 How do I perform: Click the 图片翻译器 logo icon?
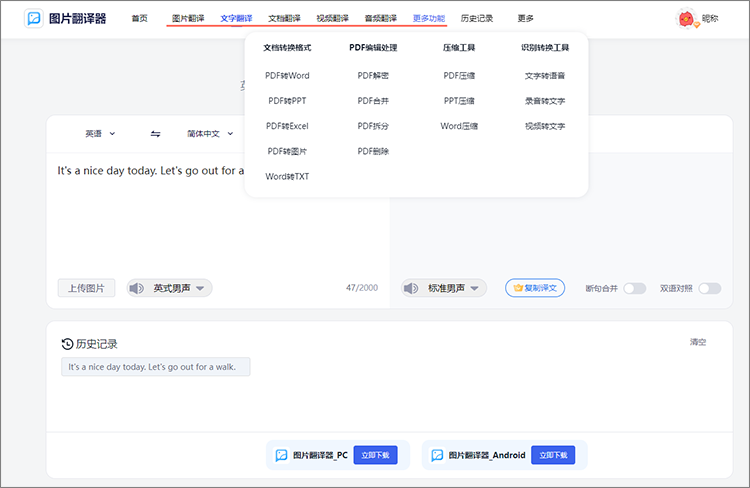[34, 19]
